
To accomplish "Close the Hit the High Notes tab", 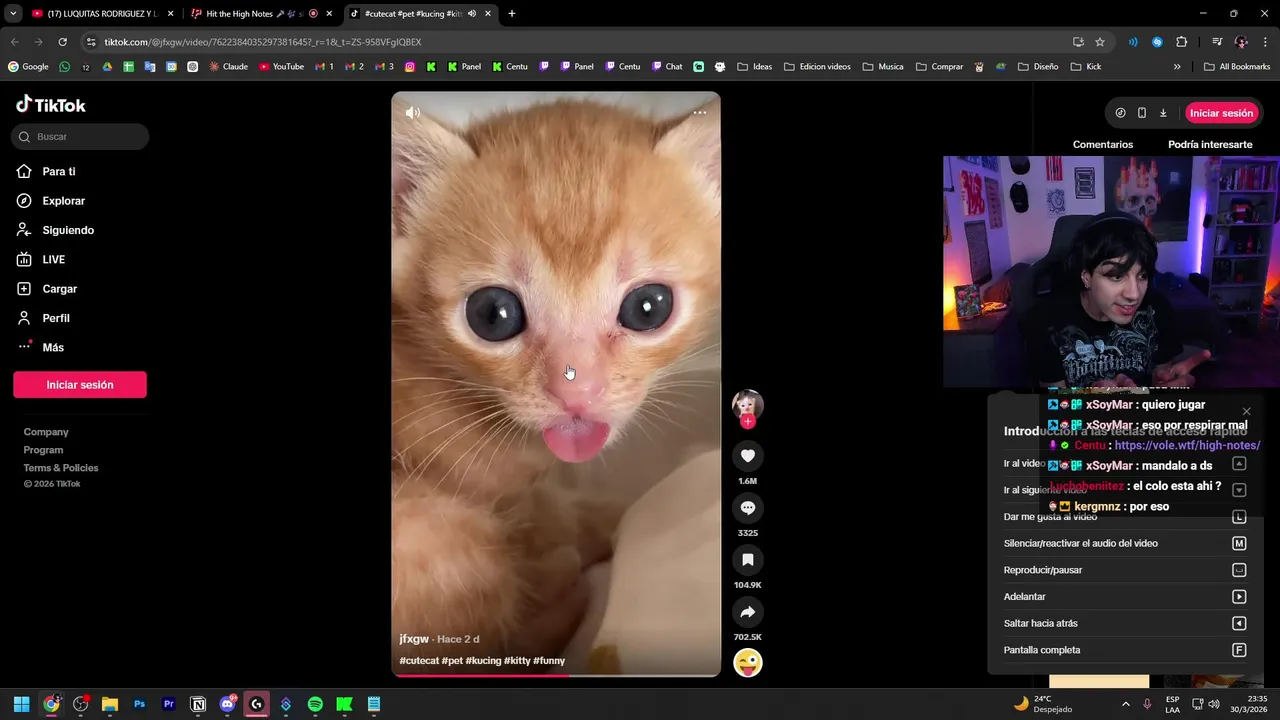I will 329,14.
